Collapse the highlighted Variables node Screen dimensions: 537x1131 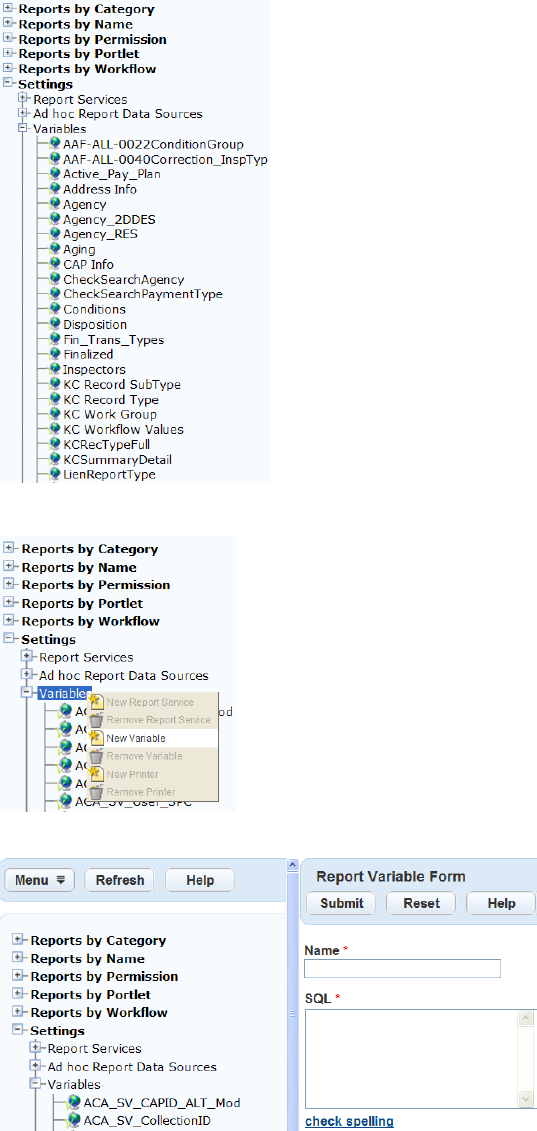click(27, 692)
